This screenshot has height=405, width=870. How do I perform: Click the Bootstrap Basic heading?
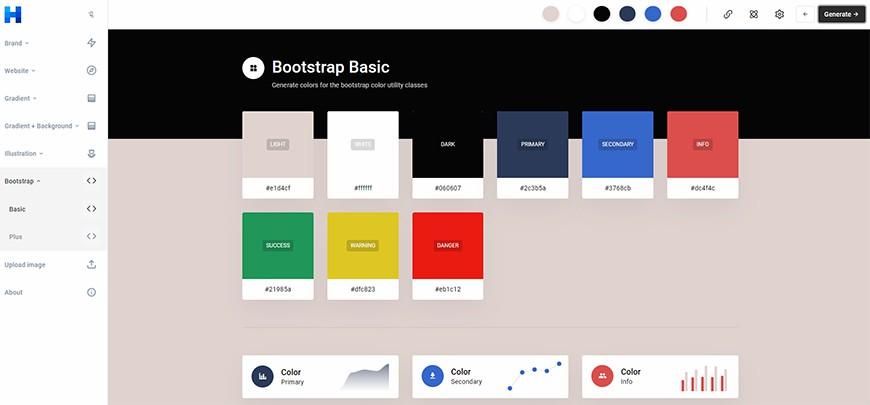[x=331, y=67]
